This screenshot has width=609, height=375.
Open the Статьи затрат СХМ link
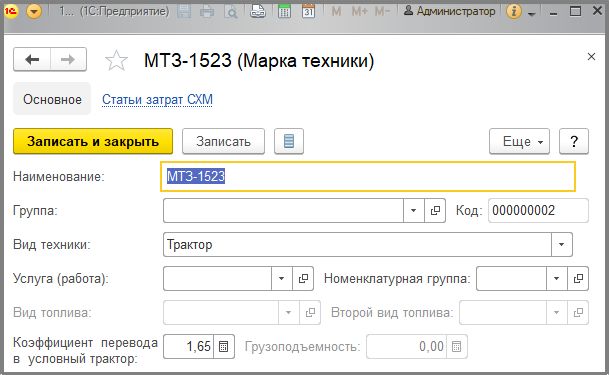(157, 99)
